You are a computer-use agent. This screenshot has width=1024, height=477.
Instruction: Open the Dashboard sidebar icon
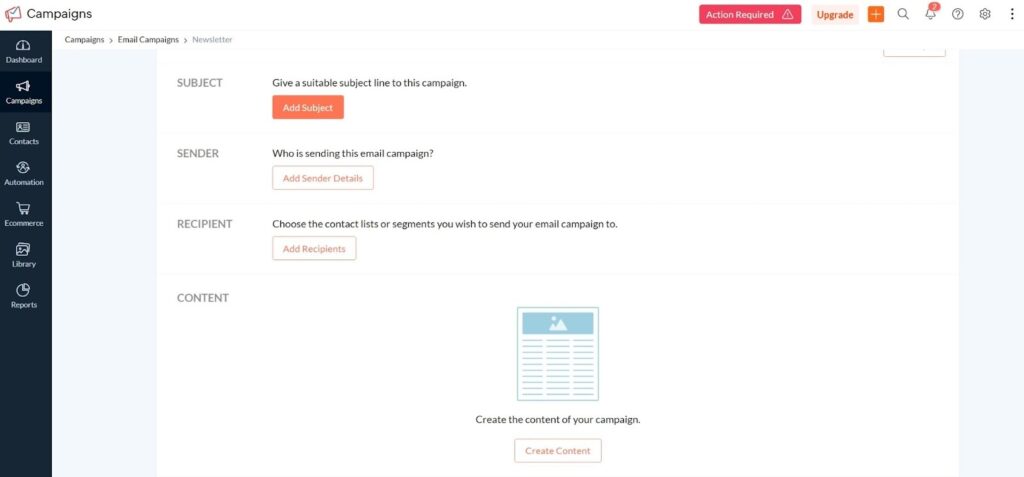[24, 46]
